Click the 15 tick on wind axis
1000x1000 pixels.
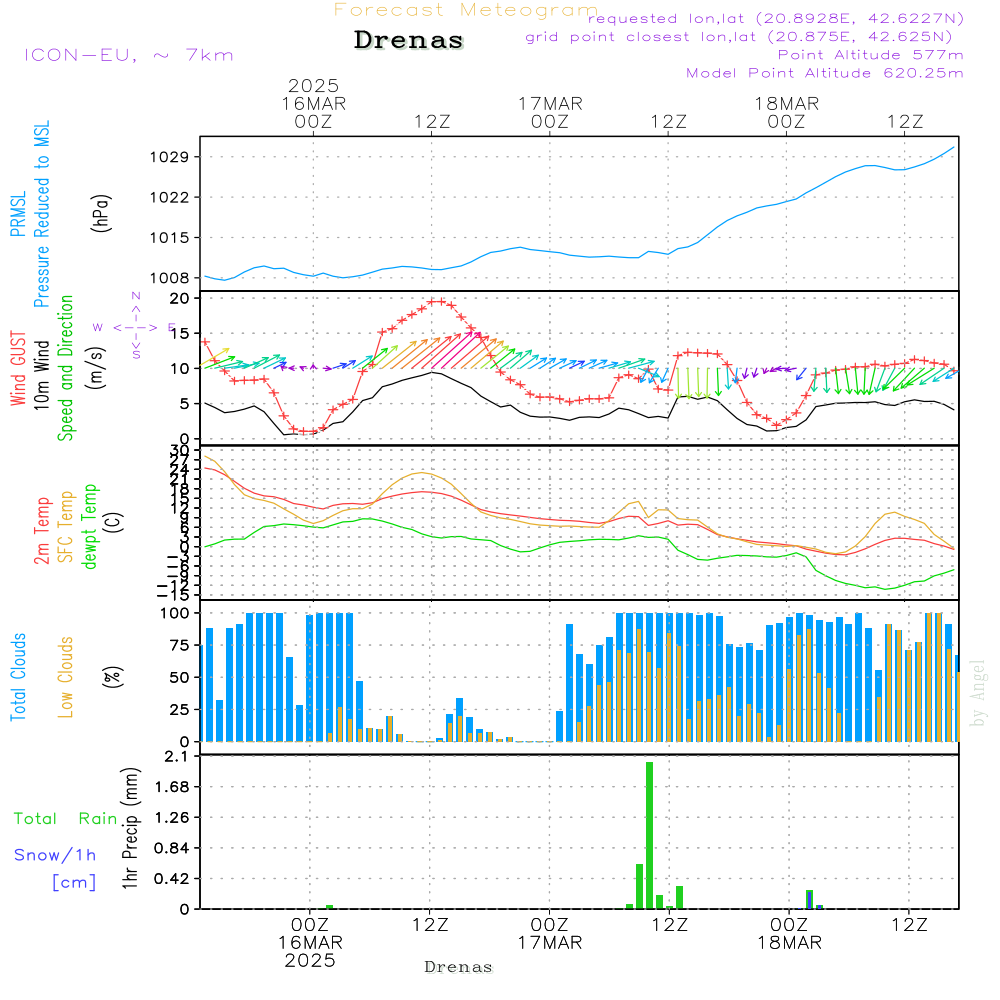[x=179, y=333]
